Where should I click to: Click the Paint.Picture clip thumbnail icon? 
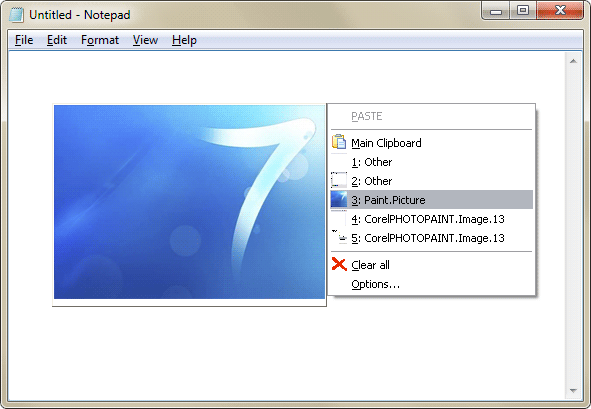click(x=339, y=199)
